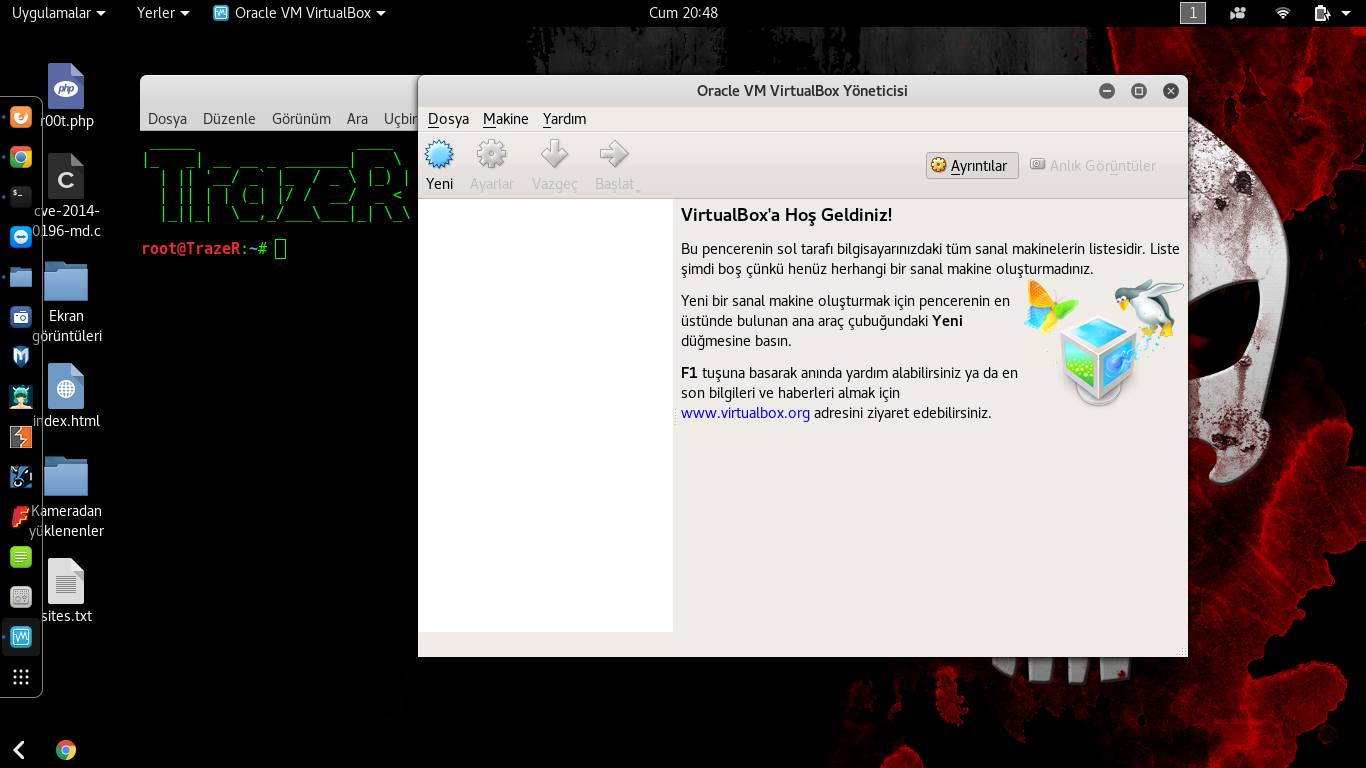Select the Ekran görüntüleri desktop folder
1366x768 pixels.
(66, 302)
